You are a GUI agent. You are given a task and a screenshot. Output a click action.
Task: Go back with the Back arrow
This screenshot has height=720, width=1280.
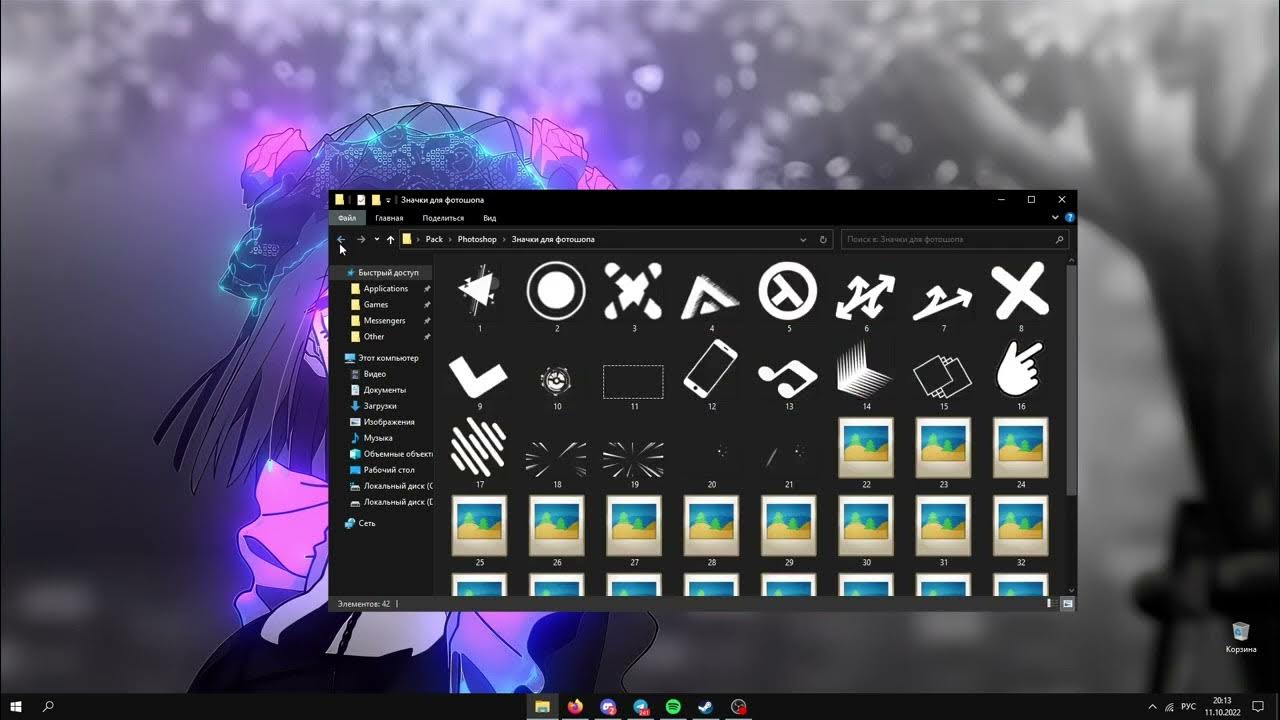click(x=342, y=240)
